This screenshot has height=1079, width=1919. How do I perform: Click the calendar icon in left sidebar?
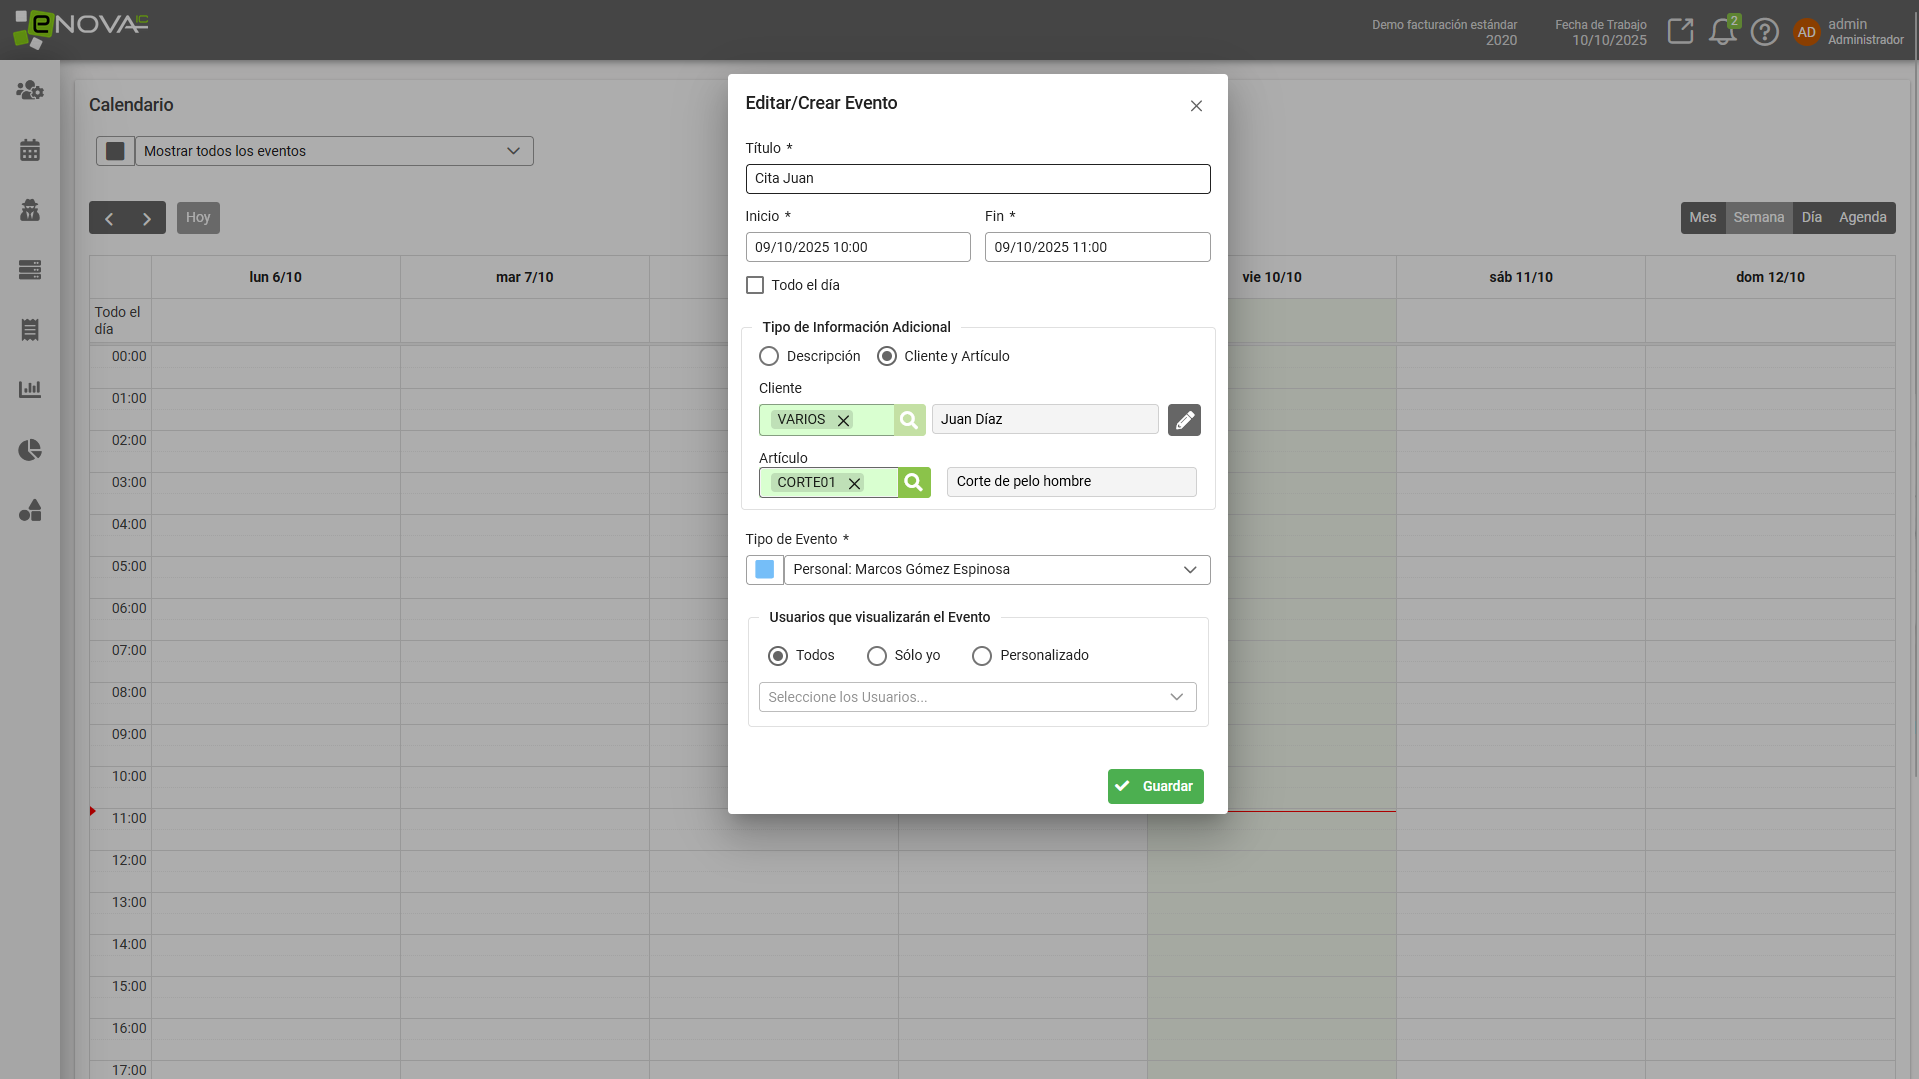30,150
